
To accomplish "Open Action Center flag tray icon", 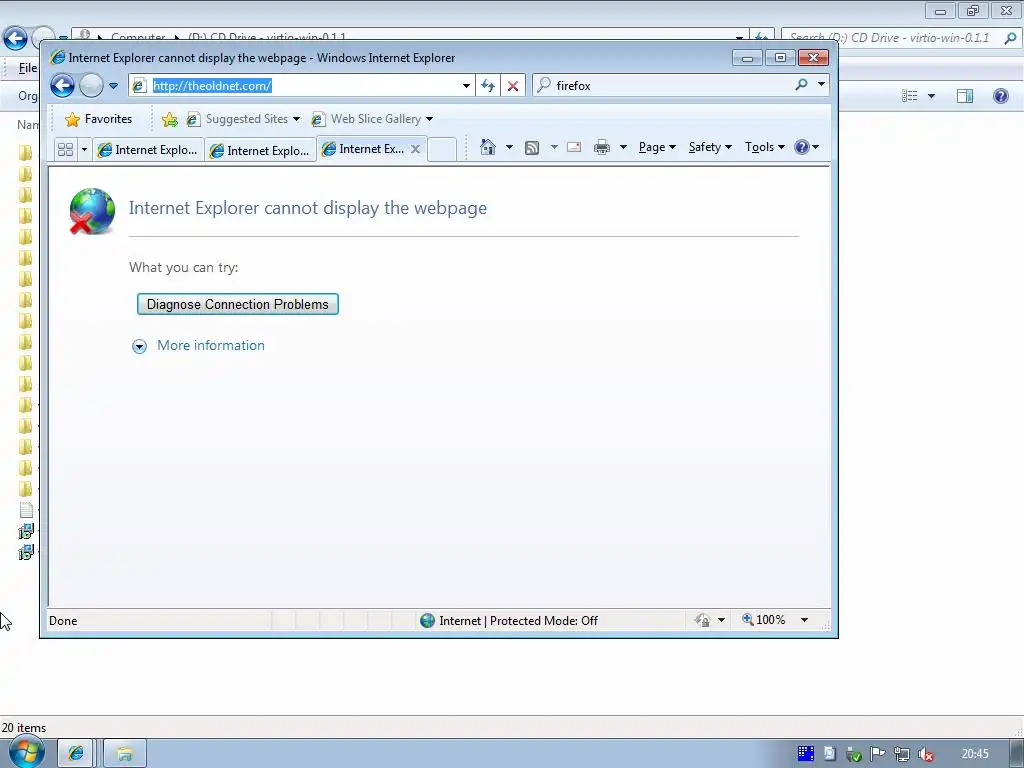I will [878, 754].
